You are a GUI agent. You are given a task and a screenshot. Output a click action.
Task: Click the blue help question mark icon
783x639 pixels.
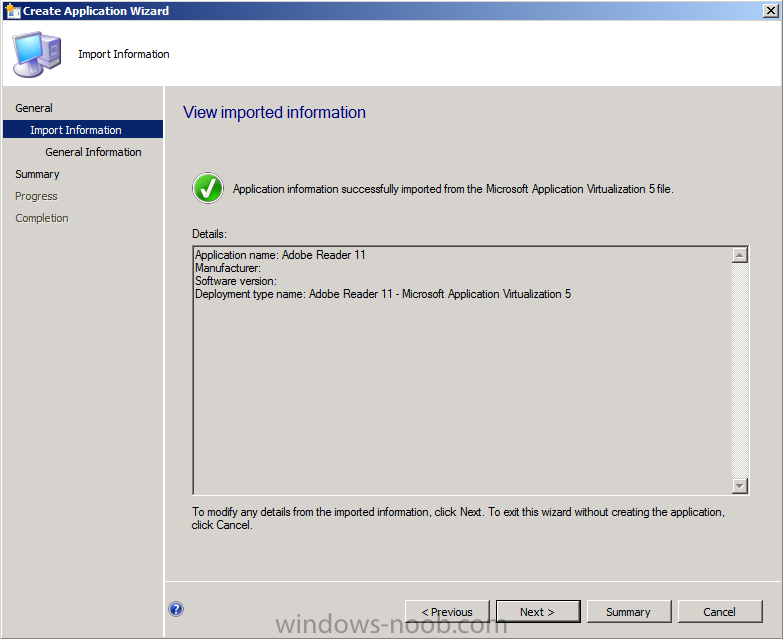(x=176, y=609)
